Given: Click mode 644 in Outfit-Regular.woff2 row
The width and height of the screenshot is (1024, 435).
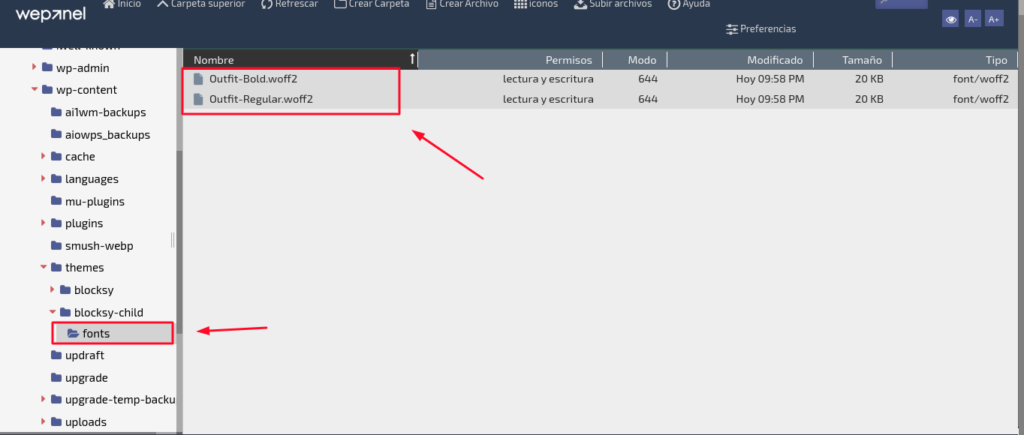Looking at the screenshot, I should click(648, 100).
